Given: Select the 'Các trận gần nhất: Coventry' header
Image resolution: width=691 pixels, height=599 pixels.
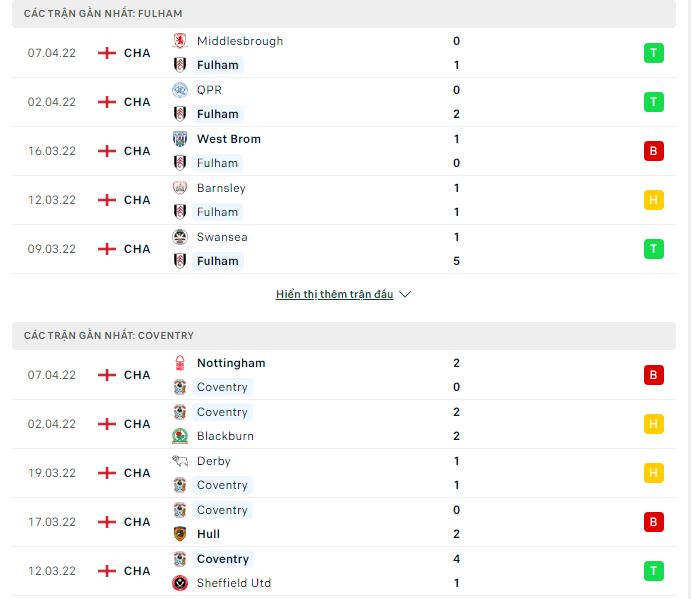Looking at the screenshot, I should click(x=109, y=335).
